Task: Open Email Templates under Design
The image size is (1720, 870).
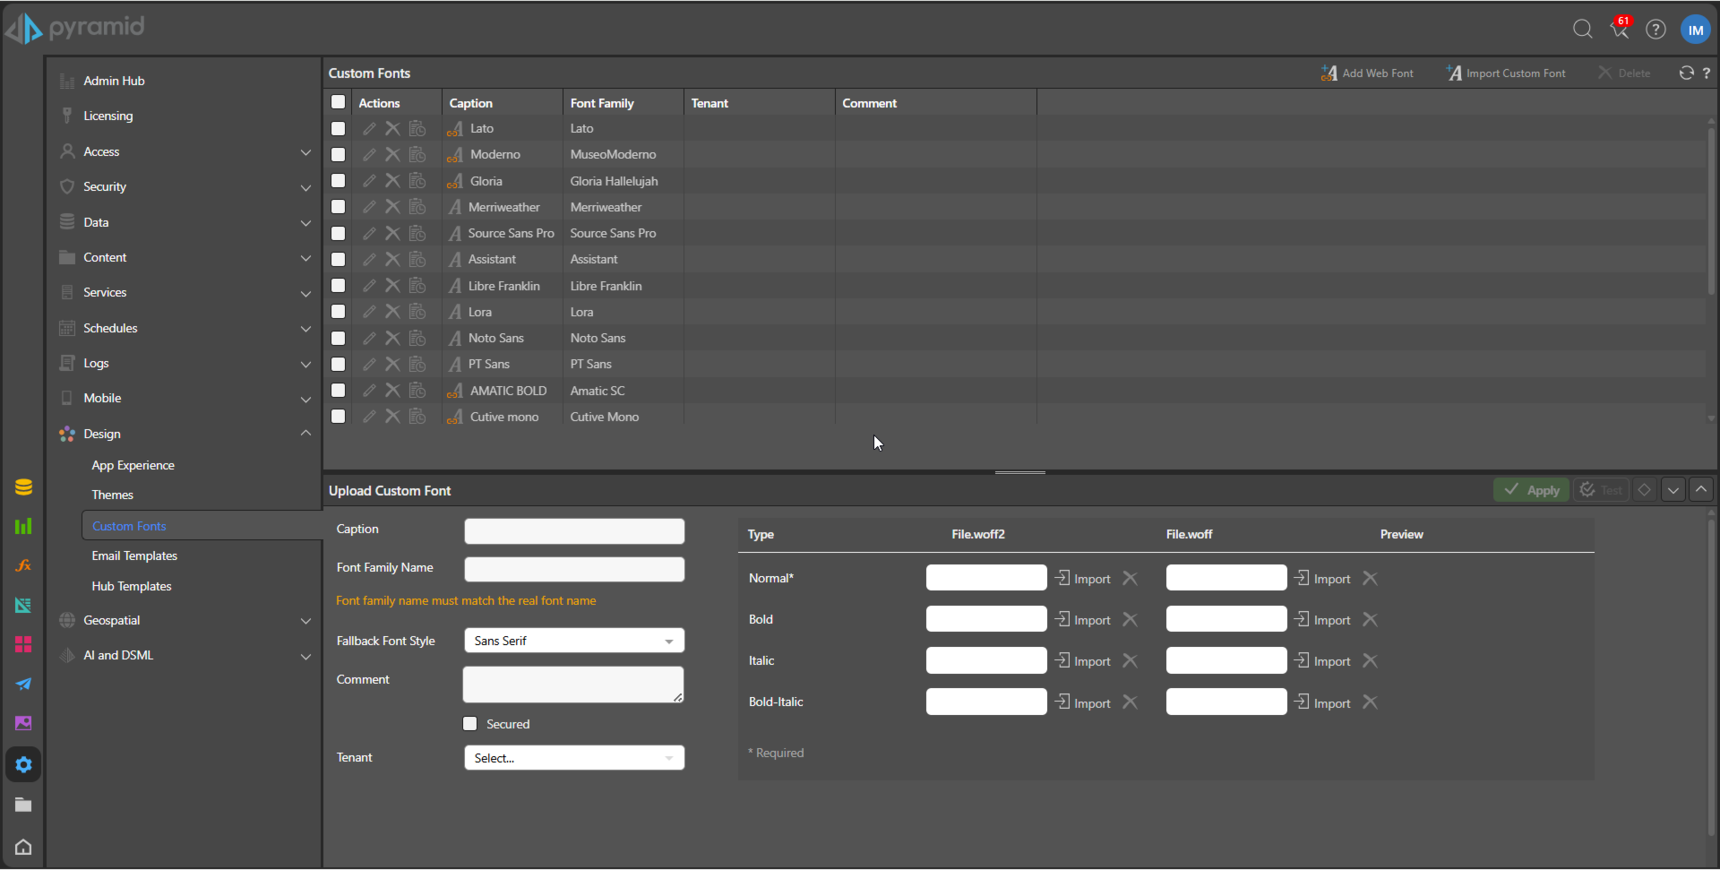Action: tap(134, 556)
